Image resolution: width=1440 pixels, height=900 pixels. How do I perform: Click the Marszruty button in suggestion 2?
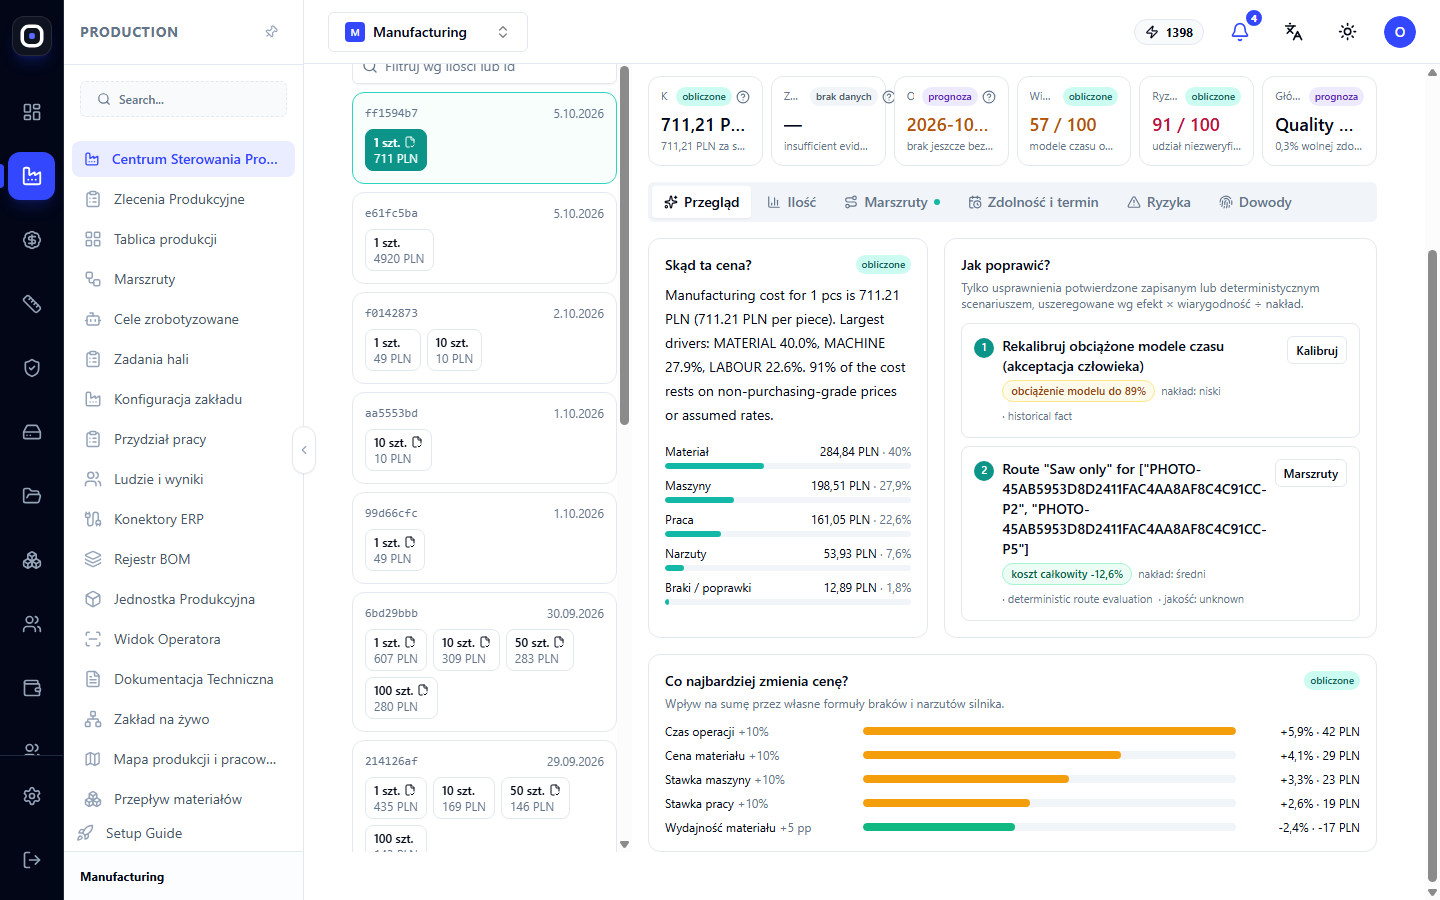(x=1311, y=474)
